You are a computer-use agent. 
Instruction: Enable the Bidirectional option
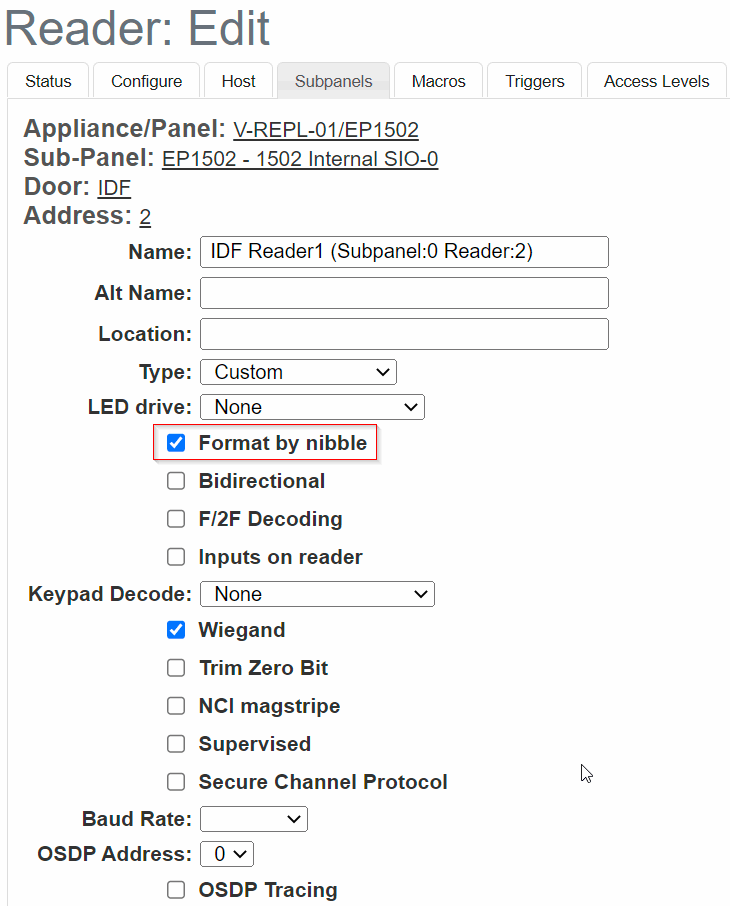[x=176, y=481]
